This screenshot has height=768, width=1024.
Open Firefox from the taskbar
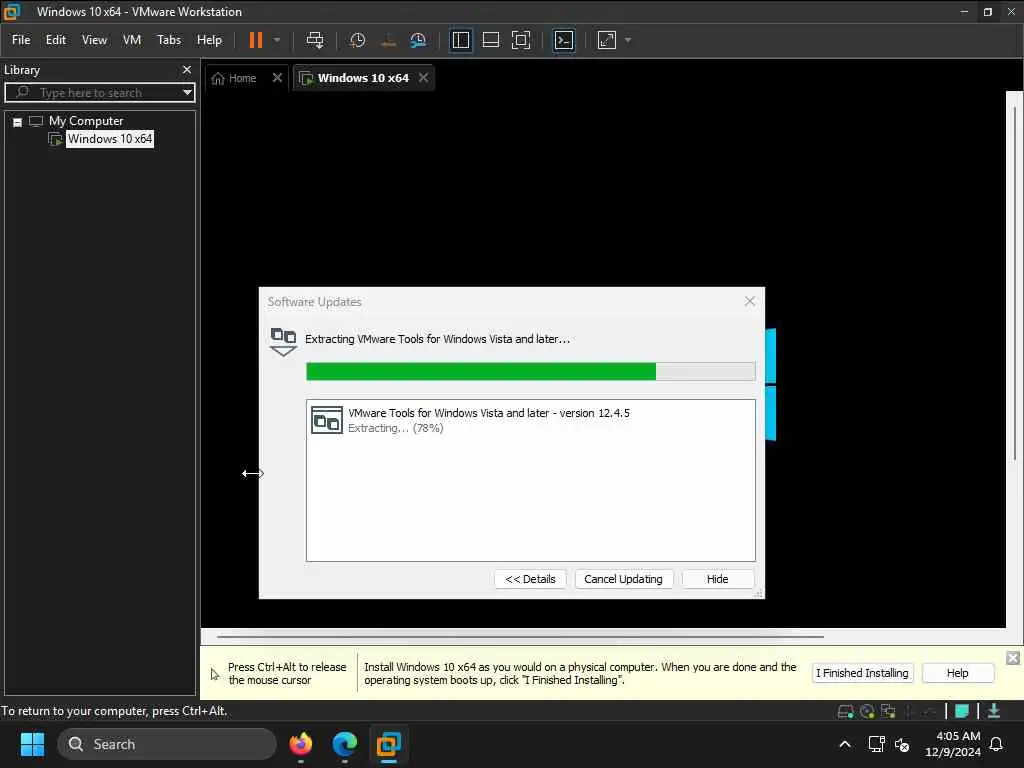(x=301, y=744)
